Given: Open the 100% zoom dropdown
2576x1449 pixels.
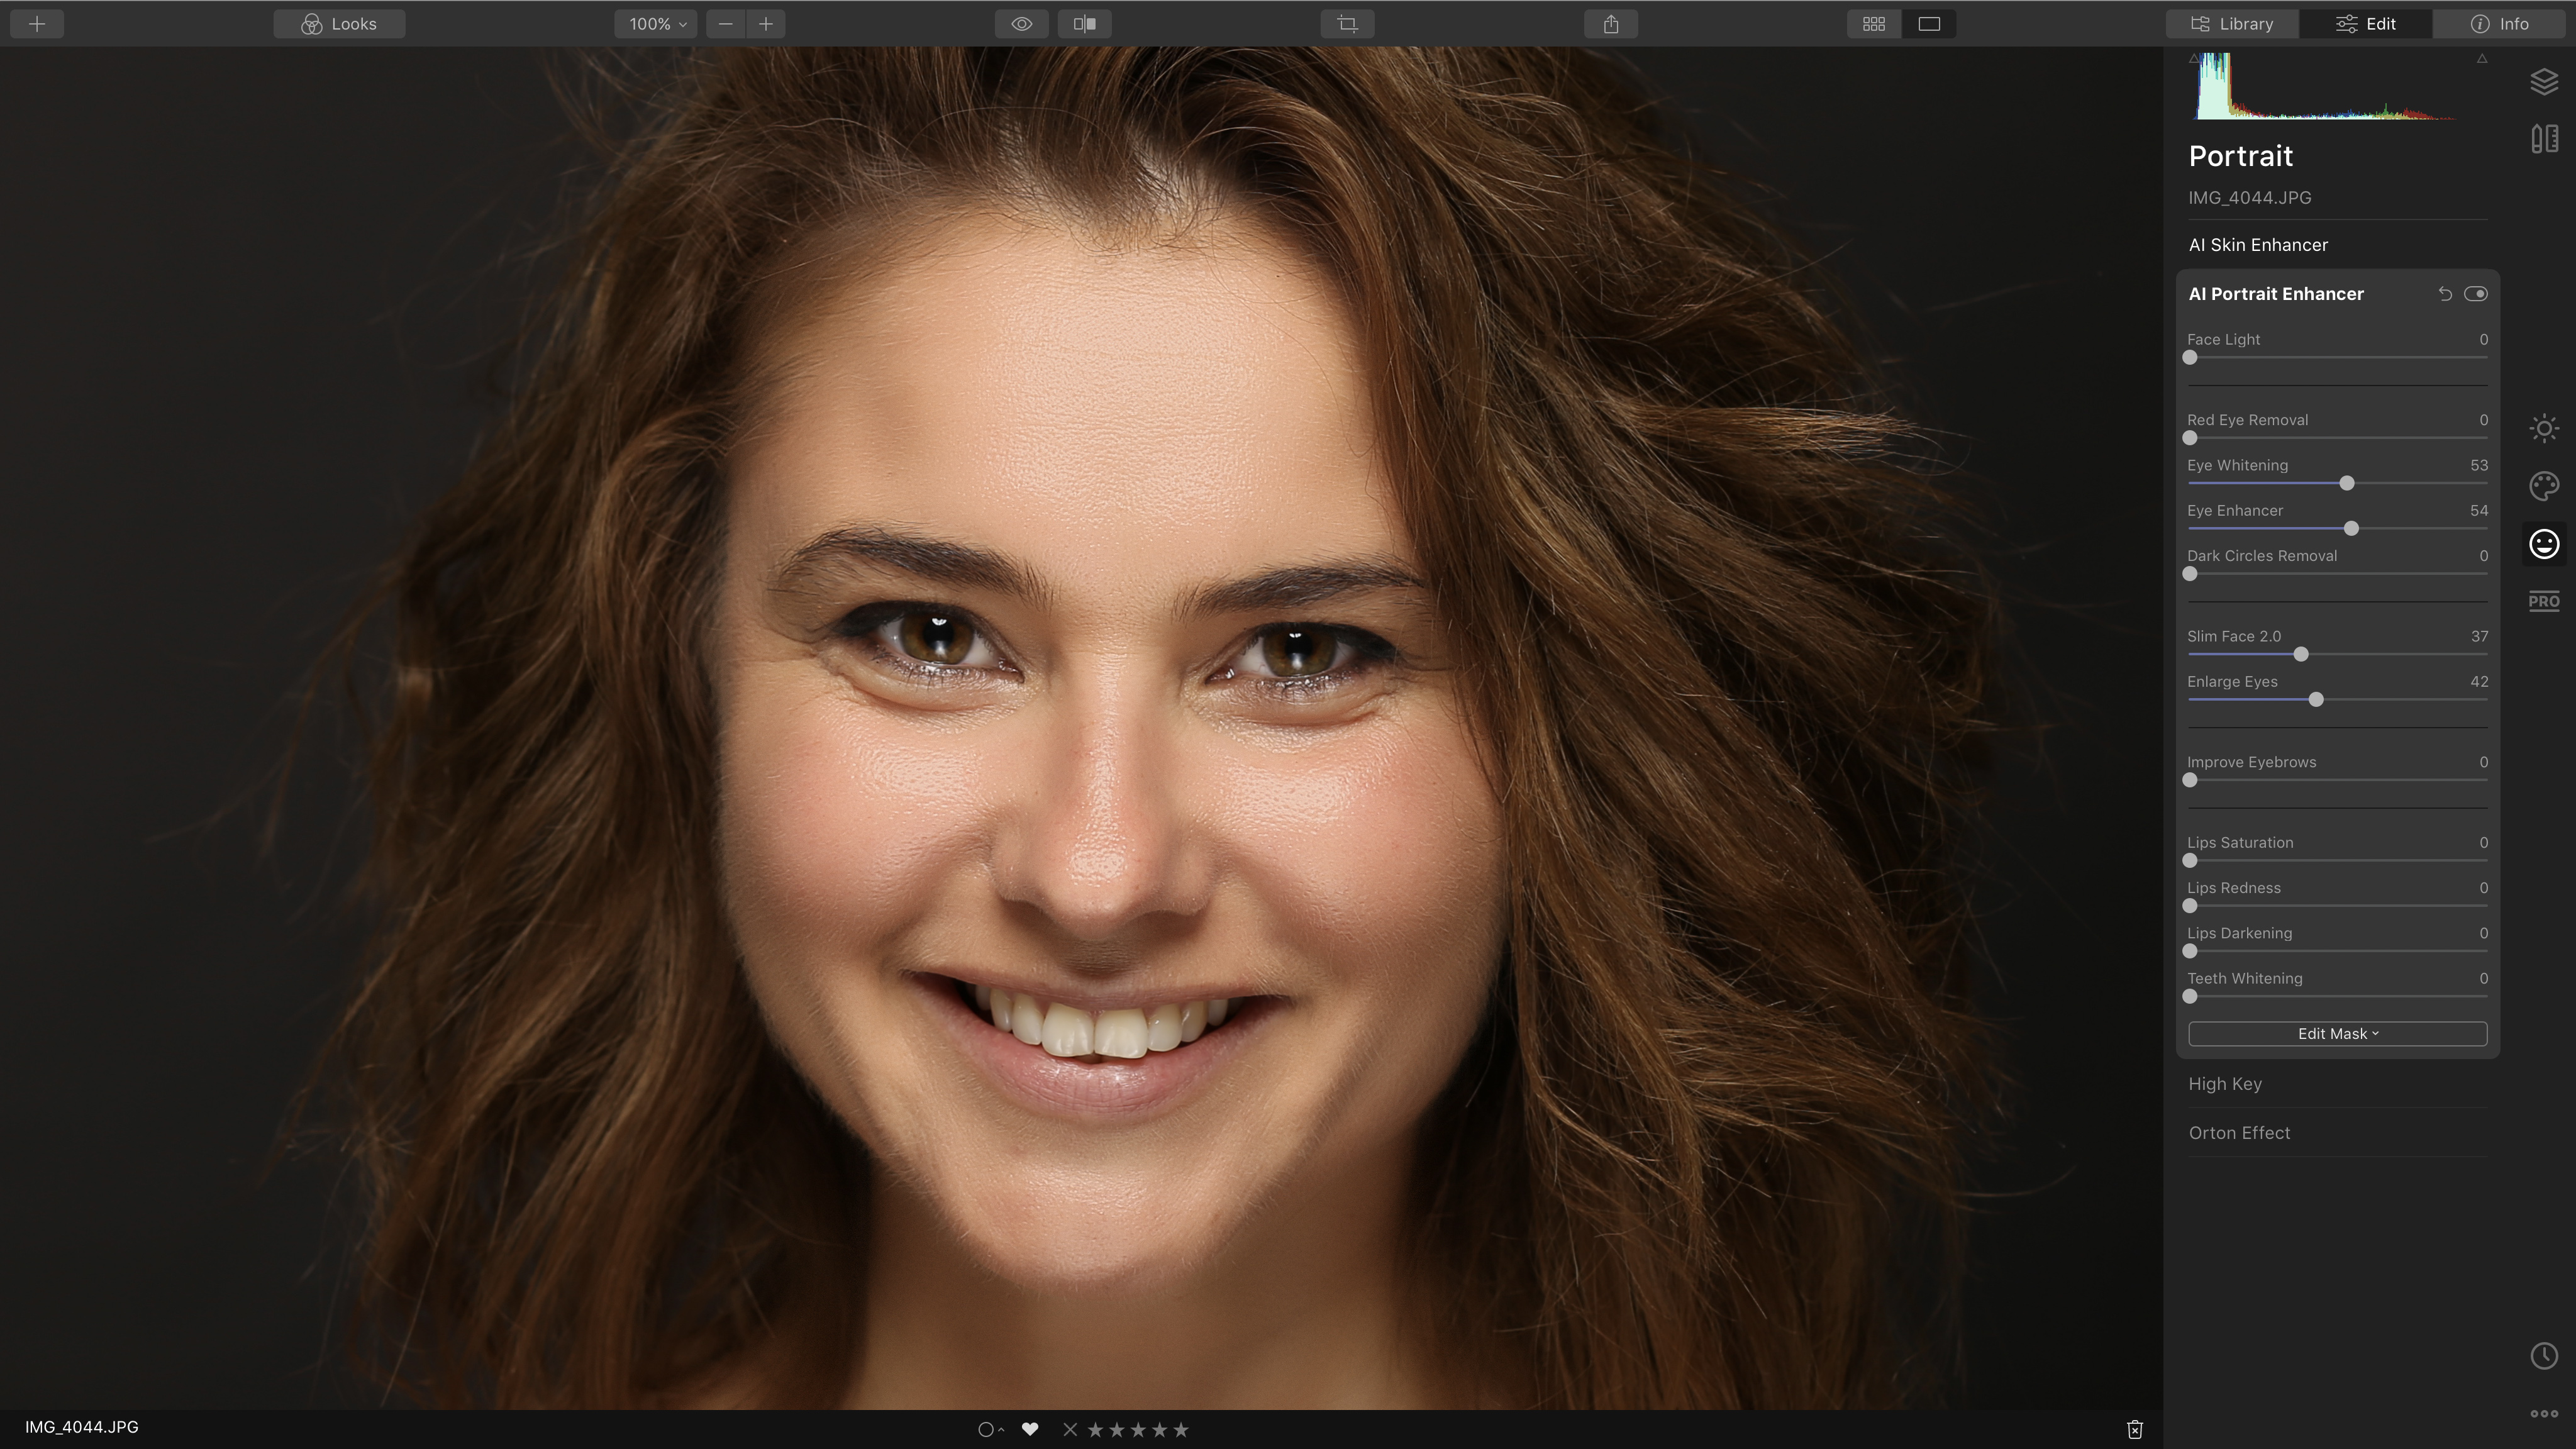Looking at the screenshot, I should [657, 24].
